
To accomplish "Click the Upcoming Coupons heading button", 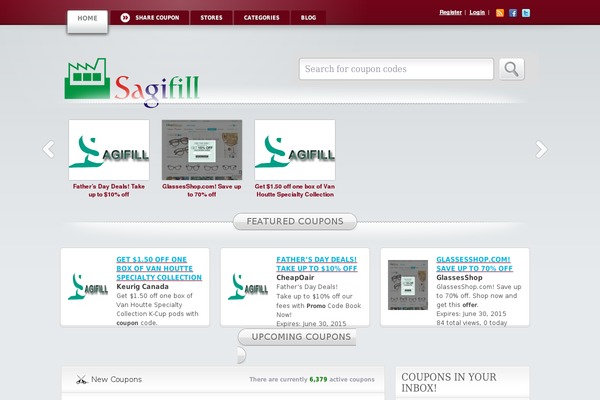I will [x=297, y=337].
